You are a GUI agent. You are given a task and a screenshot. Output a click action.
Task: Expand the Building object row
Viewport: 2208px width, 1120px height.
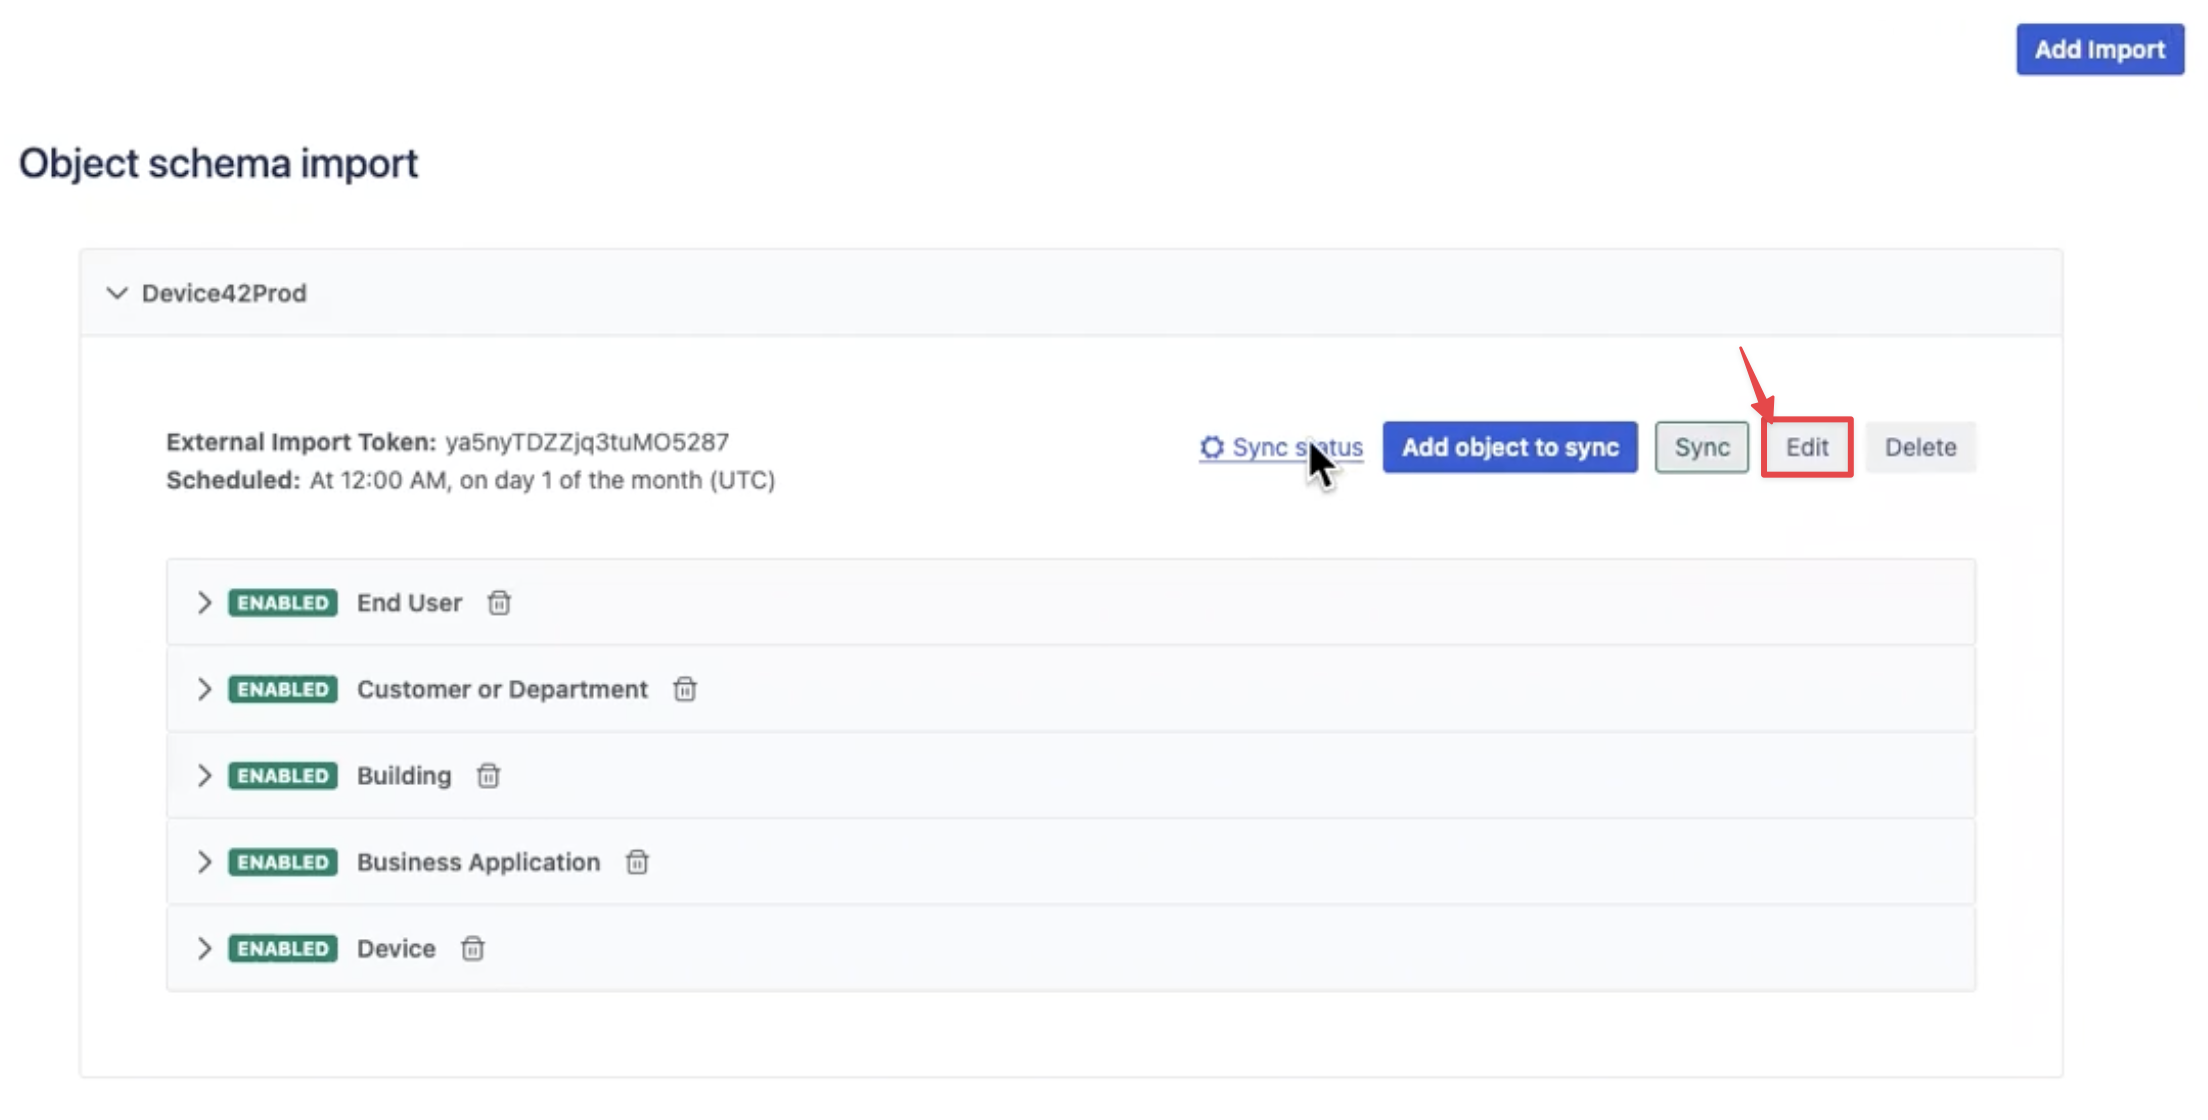204,776
